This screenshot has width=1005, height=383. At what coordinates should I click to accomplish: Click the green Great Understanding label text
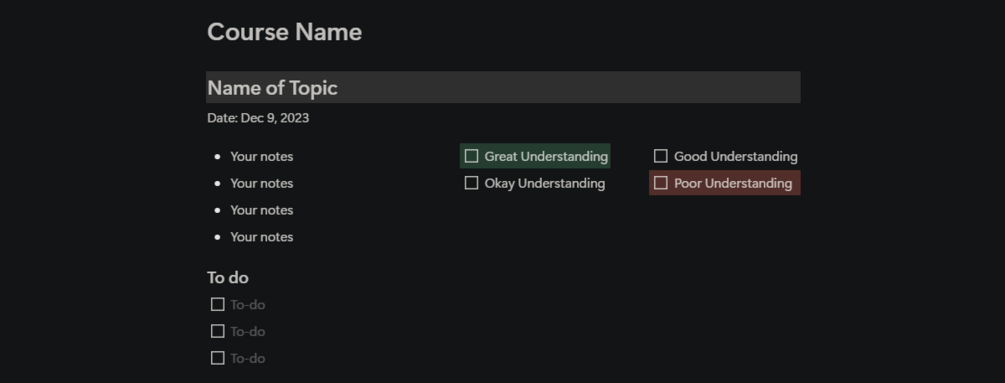click(x=546, y=156)
